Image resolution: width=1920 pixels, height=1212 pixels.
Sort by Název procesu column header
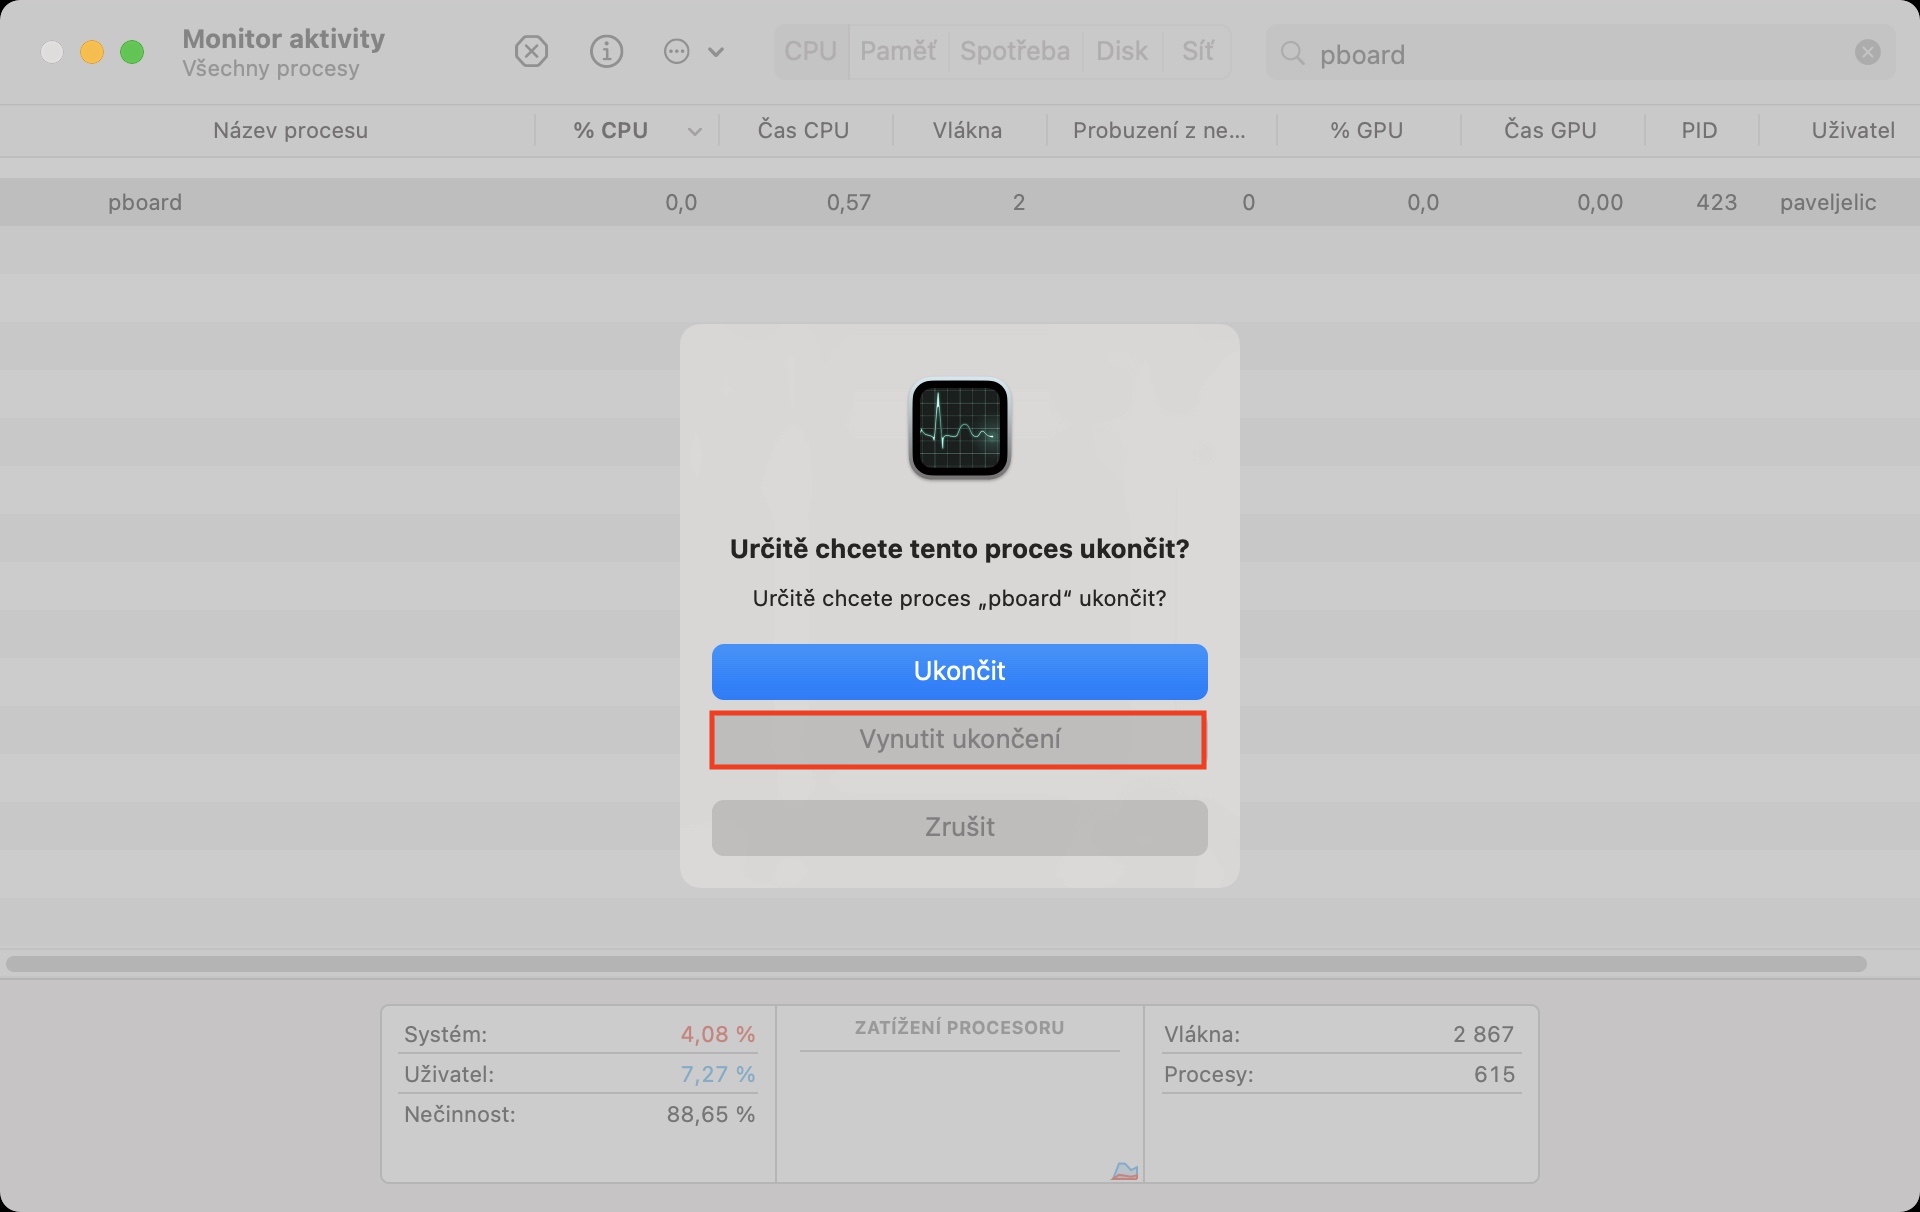290,131
